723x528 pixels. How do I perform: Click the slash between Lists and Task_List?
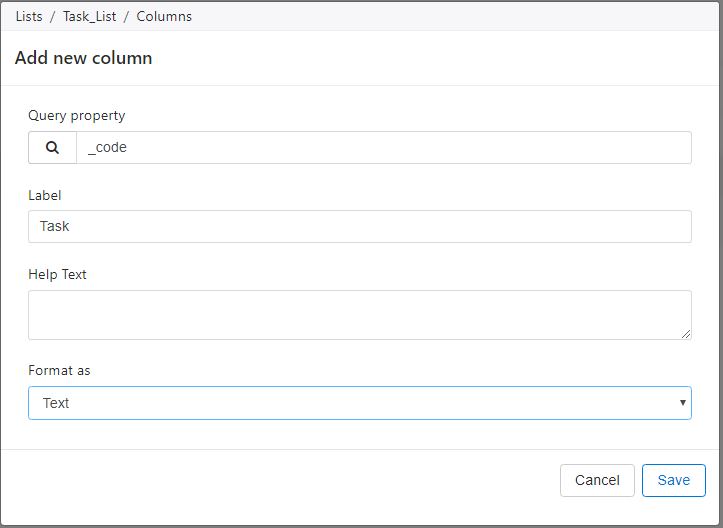point(53,17)
